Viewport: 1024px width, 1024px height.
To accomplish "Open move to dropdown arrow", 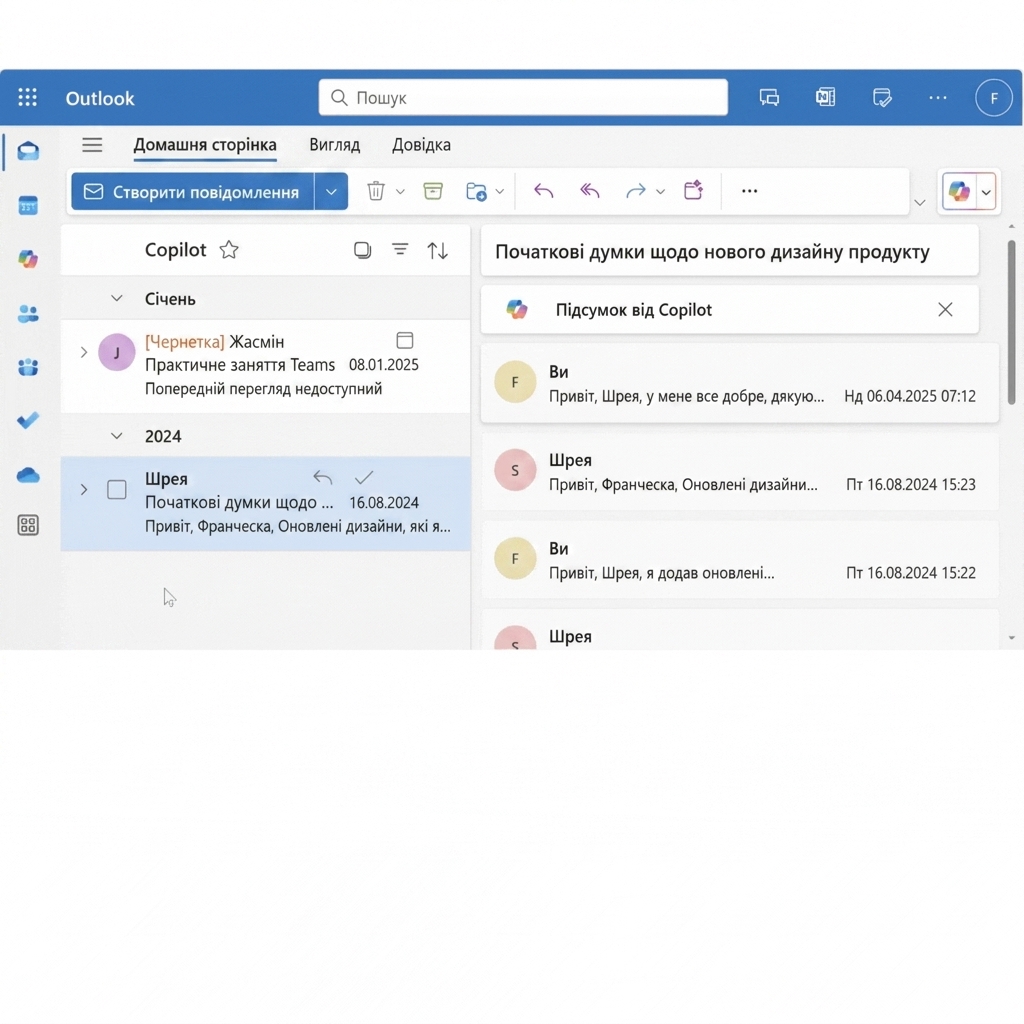I will [x=500, y=192].
